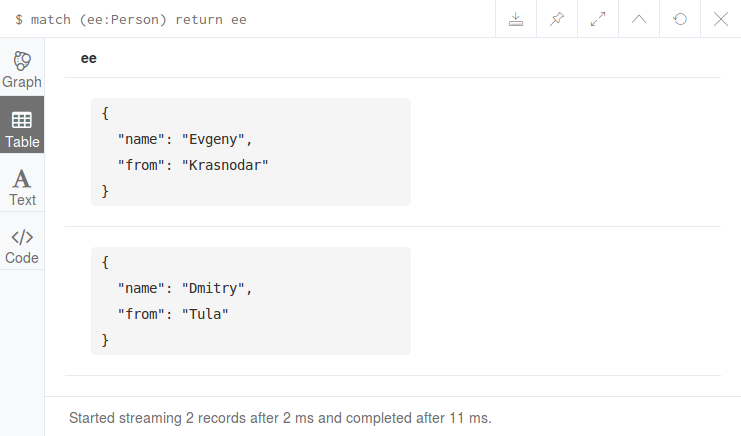
Task: Click the ee column header
Action: [89, 58]
